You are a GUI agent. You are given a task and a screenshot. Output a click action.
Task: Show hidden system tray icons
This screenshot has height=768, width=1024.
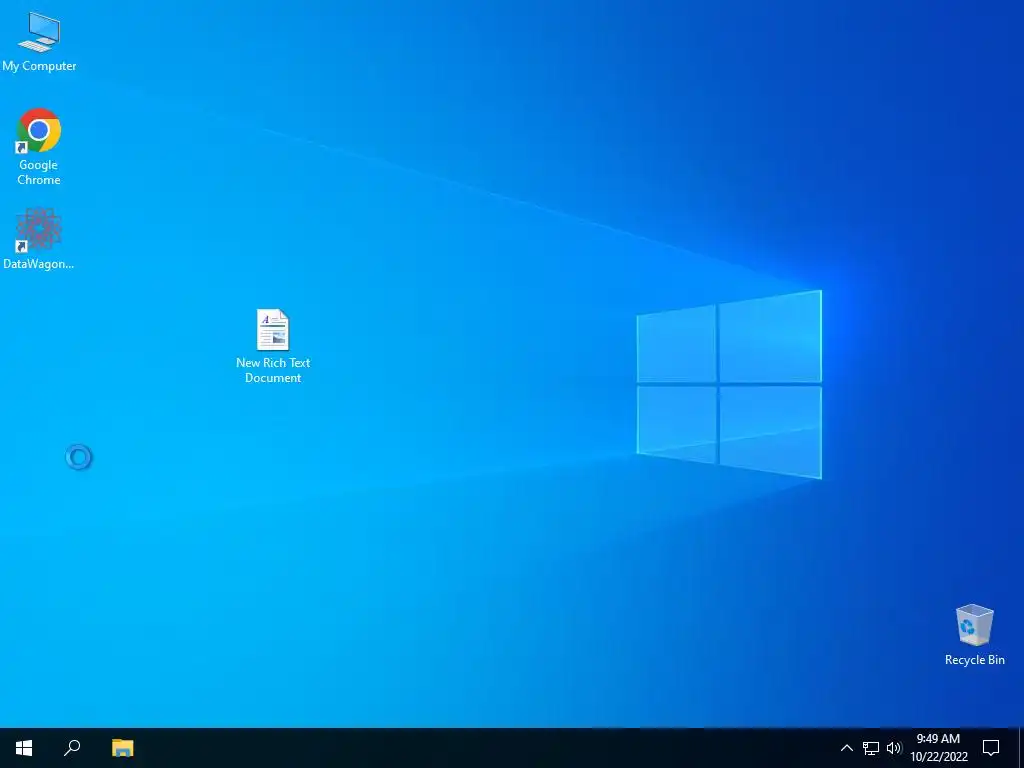[x=846, y=748]
